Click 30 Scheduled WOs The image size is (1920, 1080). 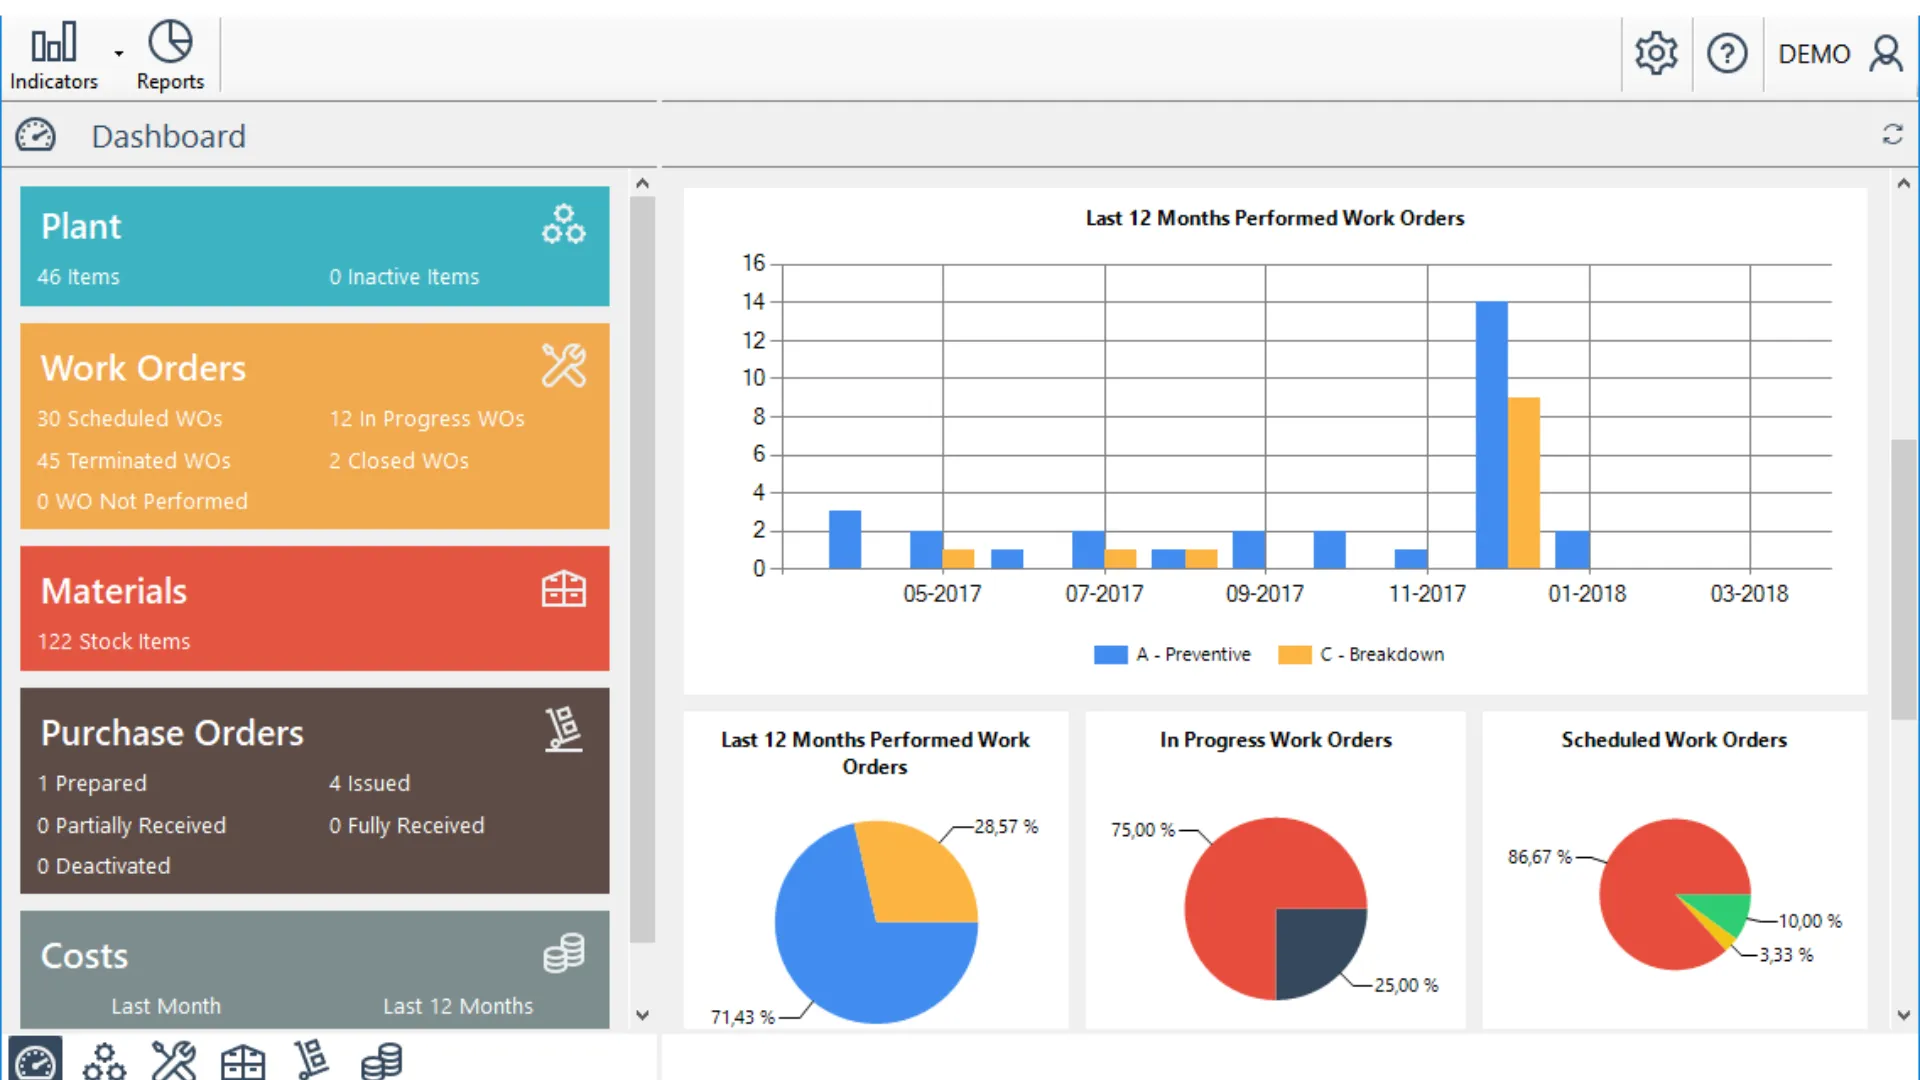click(130, 419)
